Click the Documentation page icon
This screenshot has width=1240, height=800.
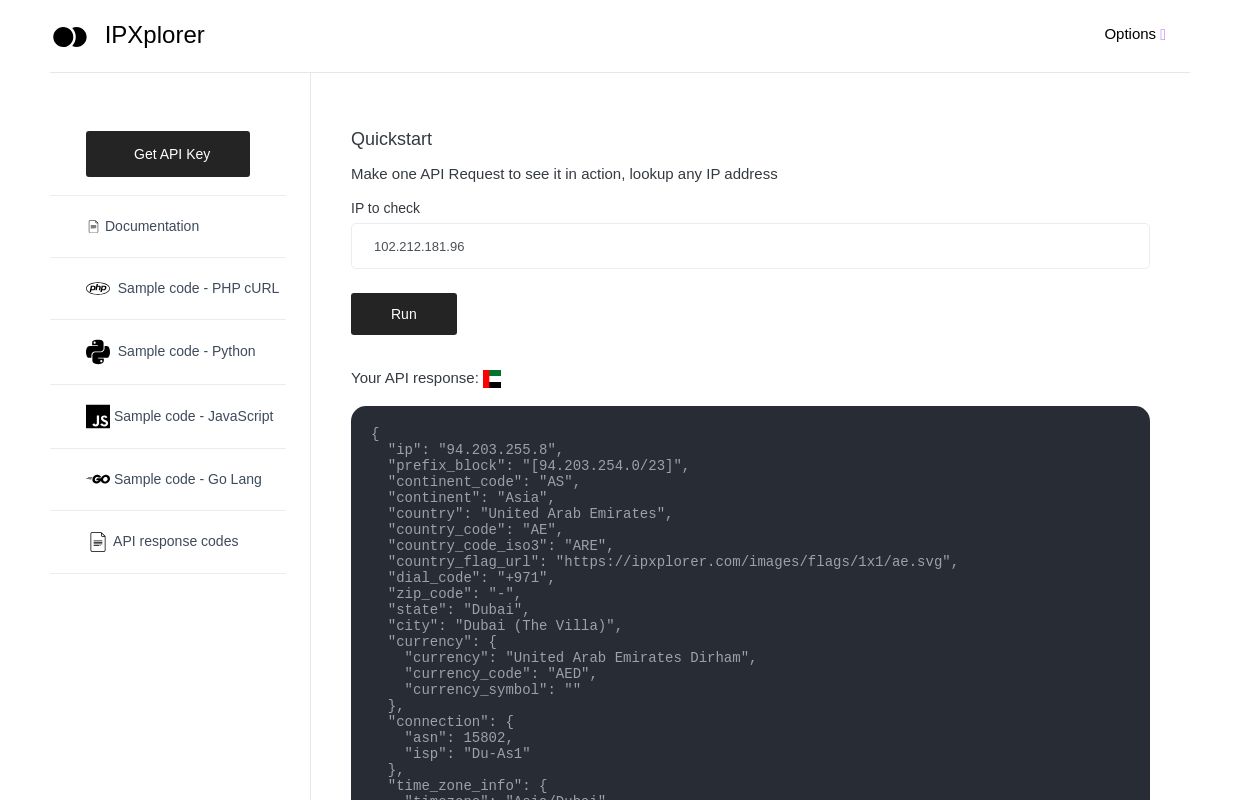(x=93, y=227)
